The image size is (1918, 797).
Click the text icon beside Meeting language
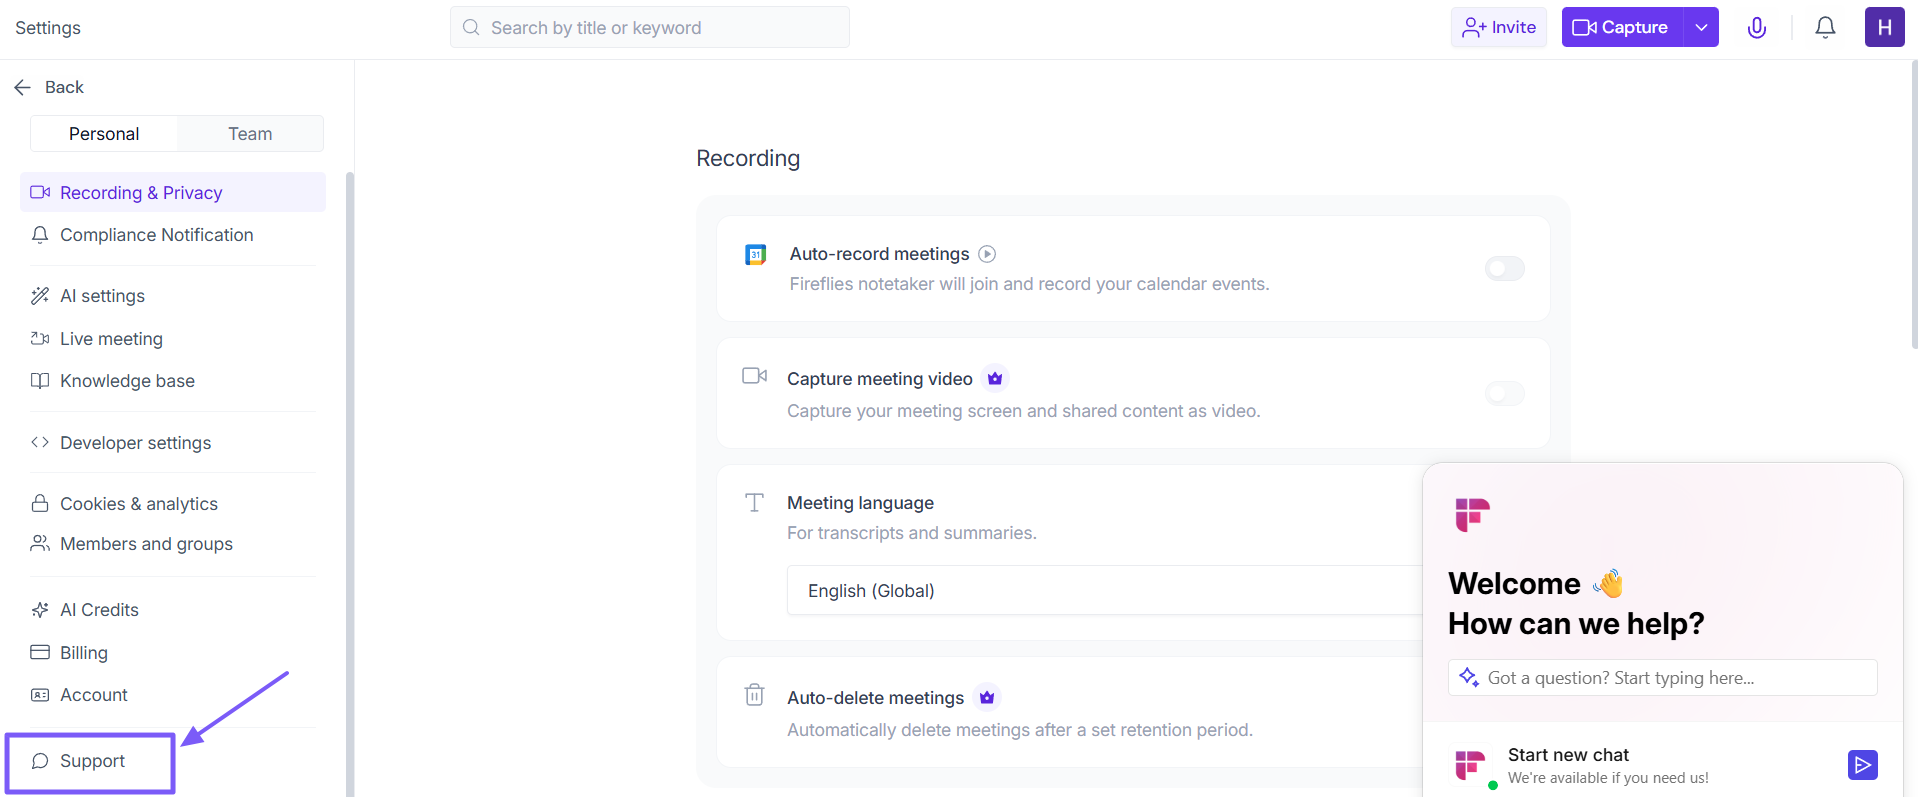[755, 502]
